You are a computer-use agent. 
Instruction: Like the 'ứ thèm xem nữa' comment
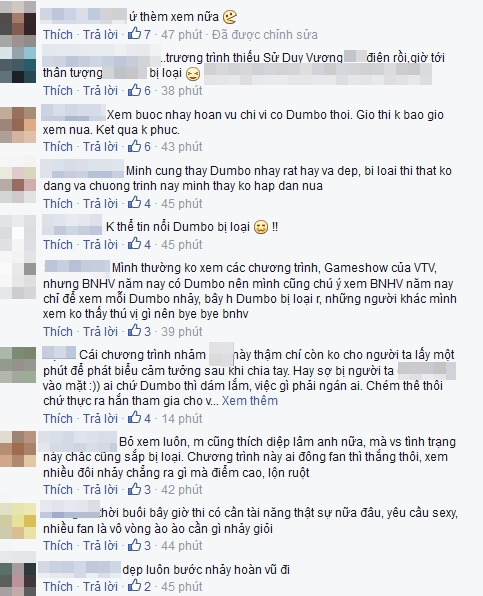pos(58,35)
